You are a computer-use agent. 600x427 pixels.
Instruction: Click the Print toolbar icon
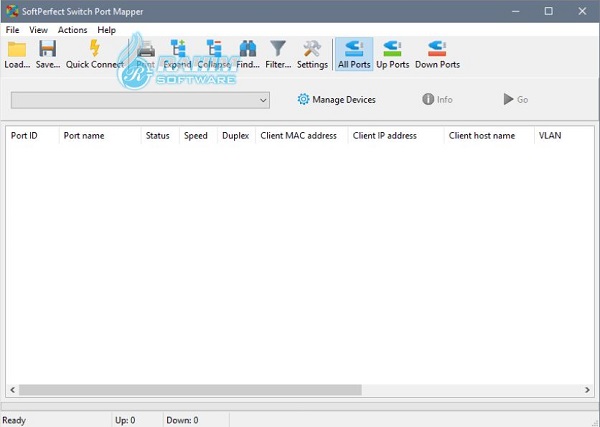(146, 49)
